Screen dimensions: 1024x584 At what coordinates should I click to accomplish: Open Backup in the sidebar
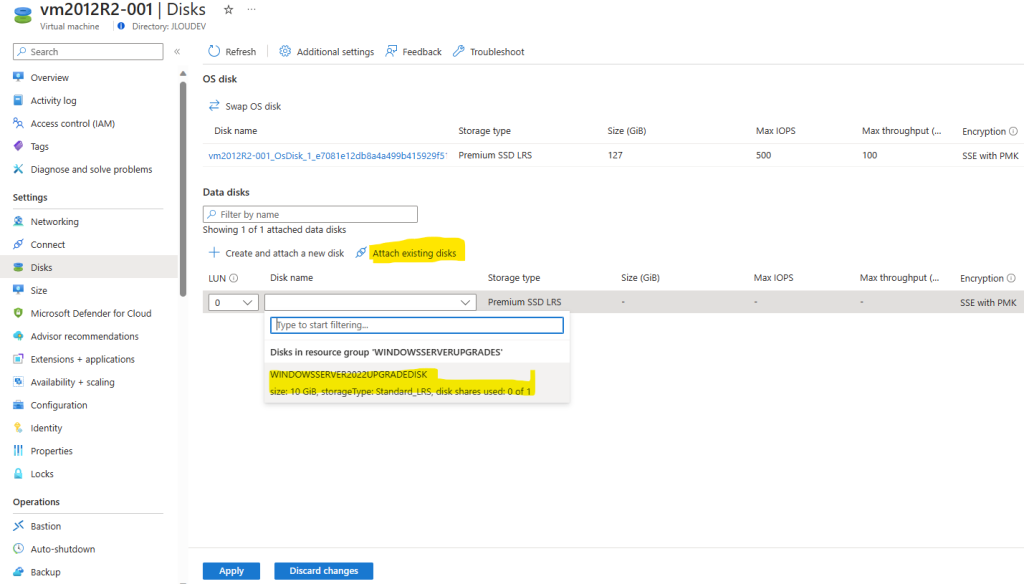pyautogui.click(x=45, y=572)
